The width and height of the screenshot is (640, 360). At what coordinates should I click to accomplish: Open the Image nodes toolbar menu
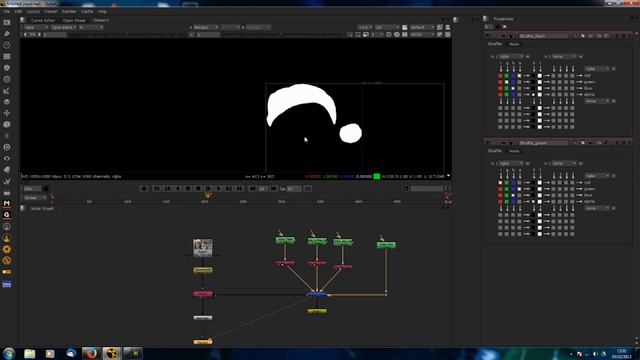click(x=7, y=22)
